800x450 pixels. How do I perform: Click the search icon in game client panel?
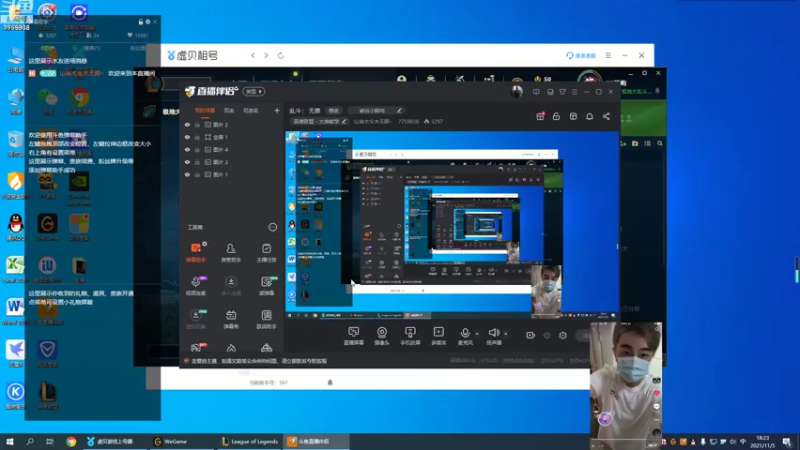tap(660, 144)
